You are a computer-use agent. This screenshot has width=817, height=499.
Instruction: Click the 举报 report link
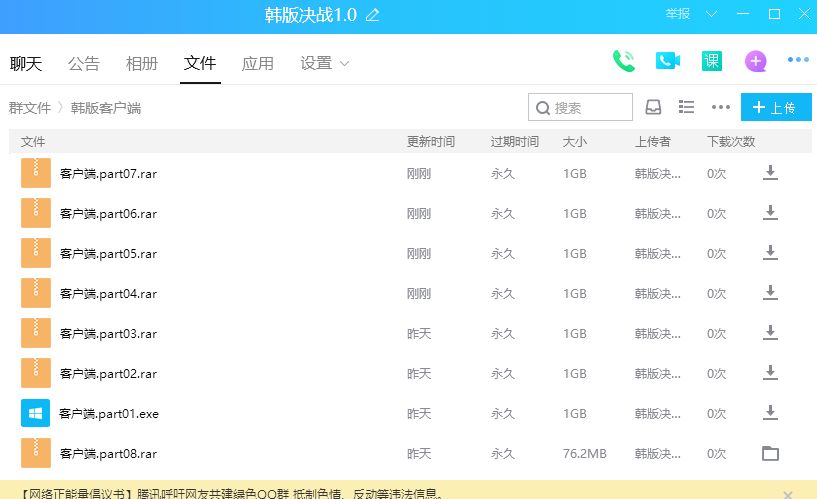tap(678, 14)
